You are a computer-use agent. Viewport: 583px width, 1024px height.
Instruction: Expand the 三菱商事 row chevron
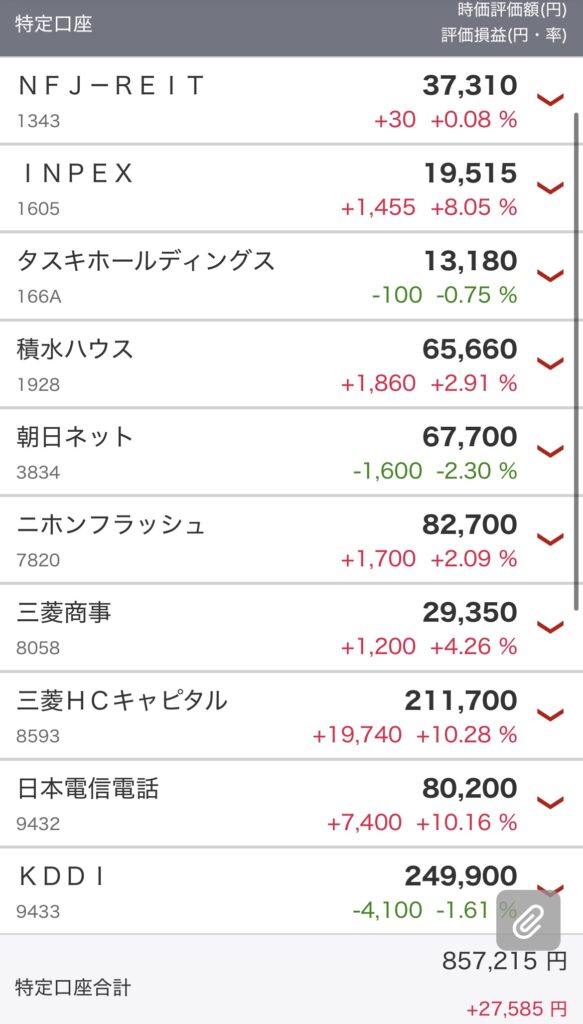click(x=550, y=627)
